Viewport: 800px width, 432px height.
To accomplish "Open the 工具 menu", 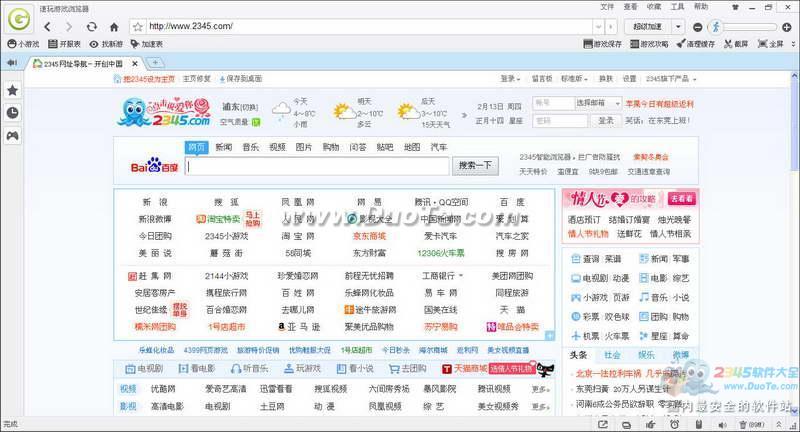I will (x=677, y=6).
